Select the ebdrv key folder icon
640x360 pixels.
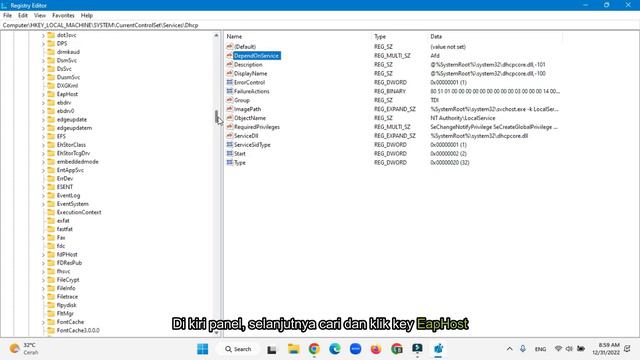coord(51,102)
